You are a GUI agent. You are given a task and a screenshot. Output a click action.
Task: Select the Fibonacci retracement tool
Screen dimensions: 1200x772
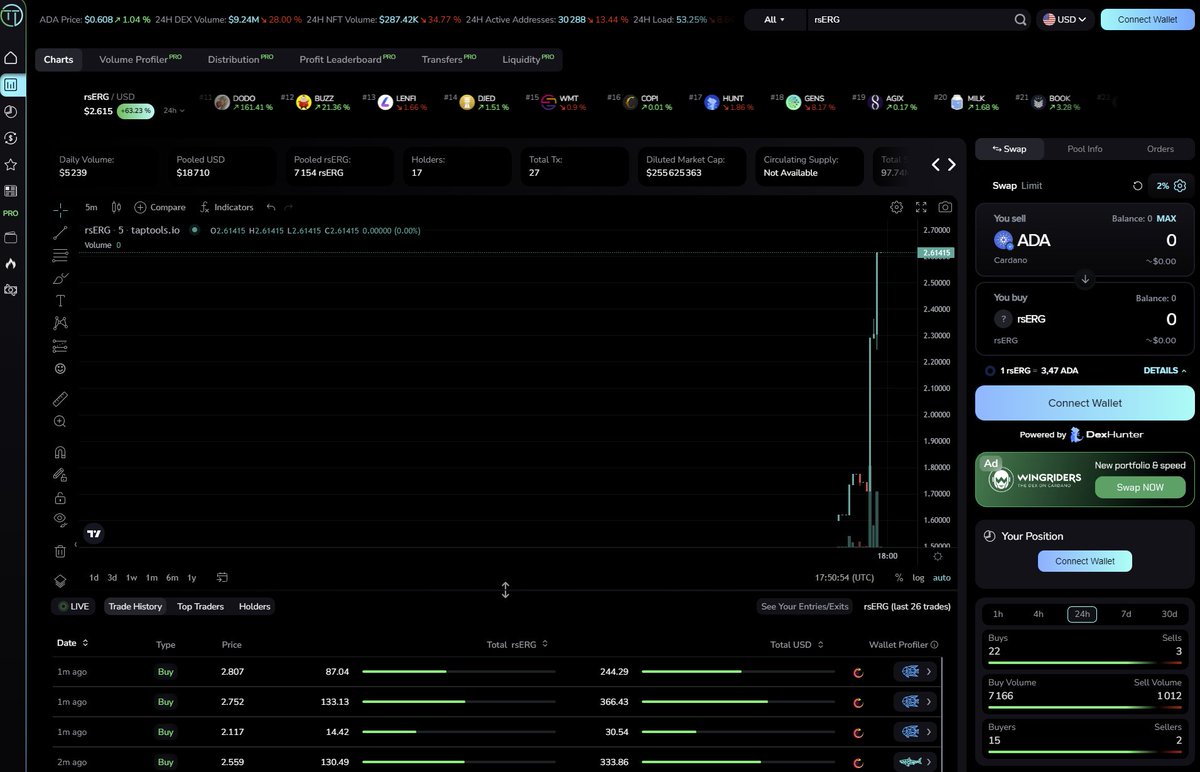tap(60, 255)
